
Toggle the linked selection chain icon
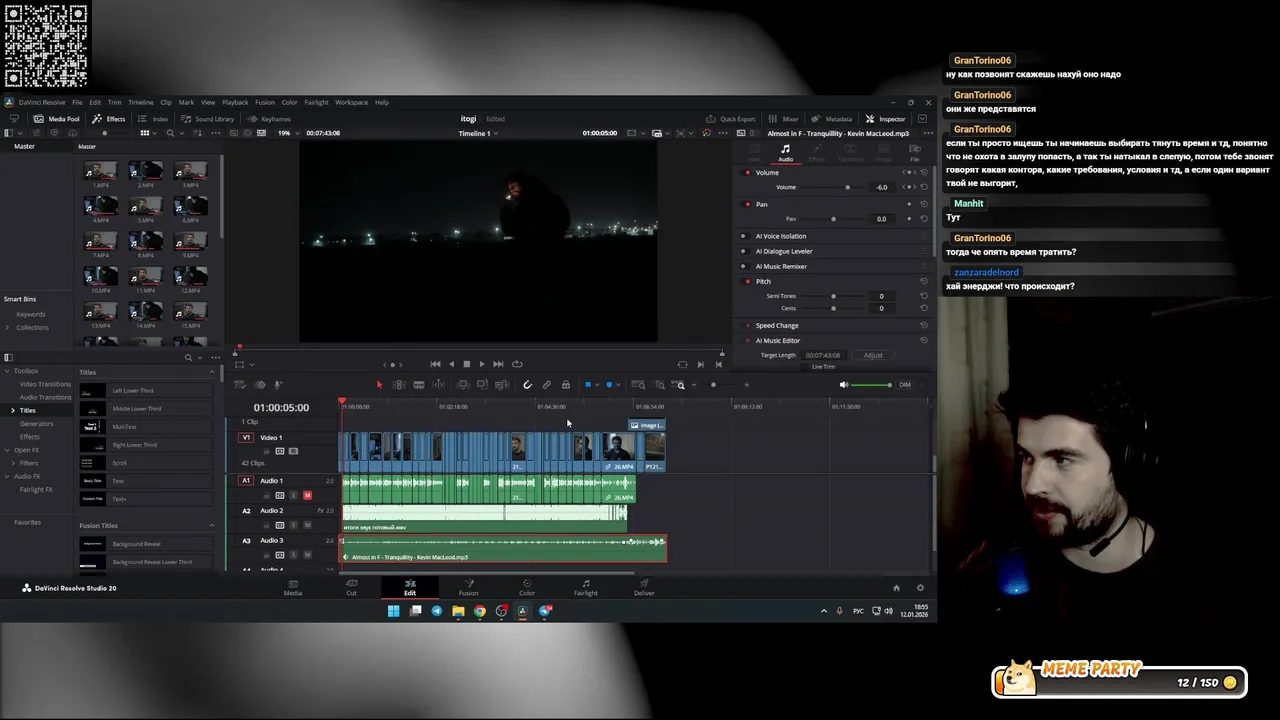[x=546, y=385]
